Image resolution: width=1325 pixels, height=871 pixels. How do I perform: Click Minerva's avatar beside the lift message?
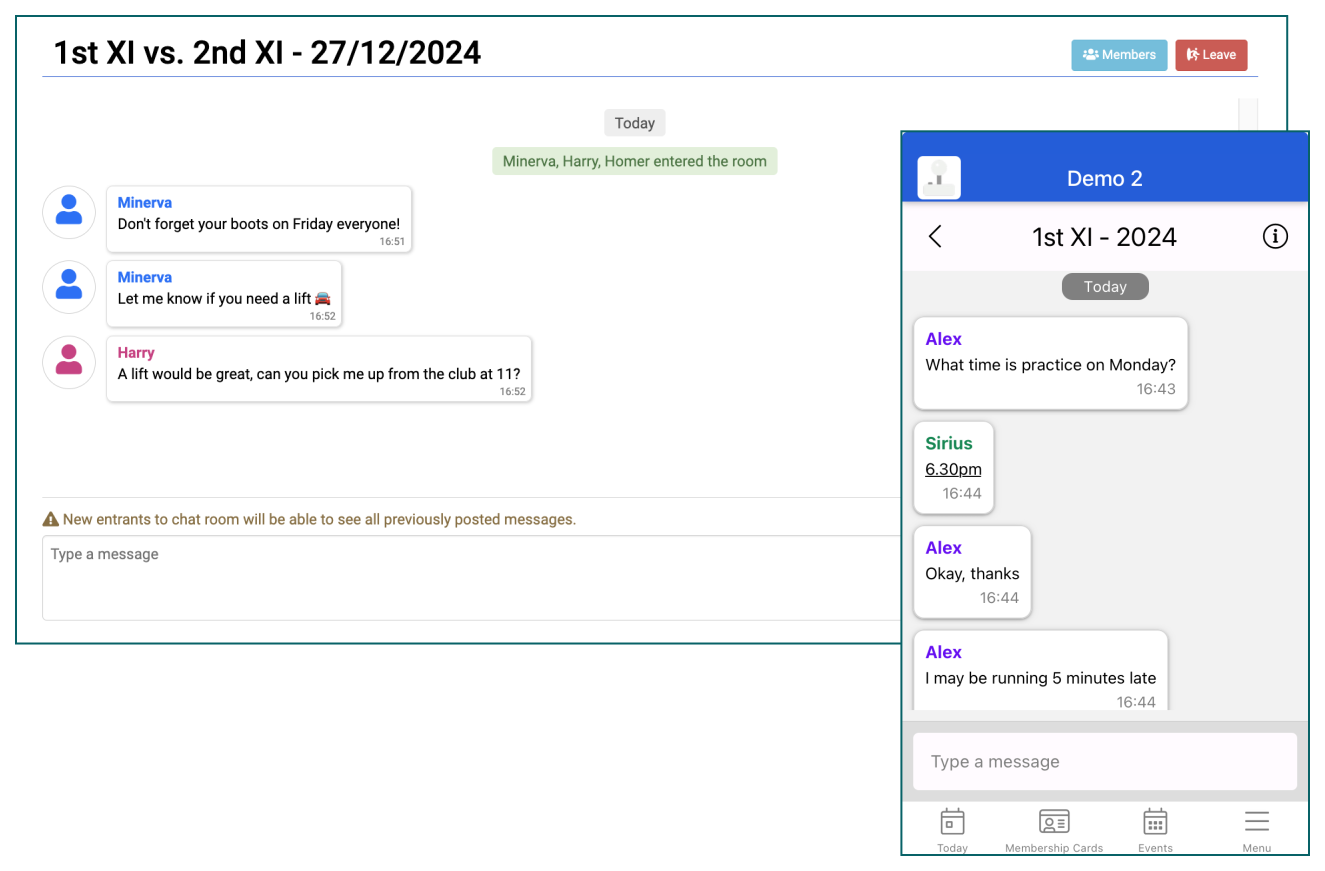click(x=69, y=287)
